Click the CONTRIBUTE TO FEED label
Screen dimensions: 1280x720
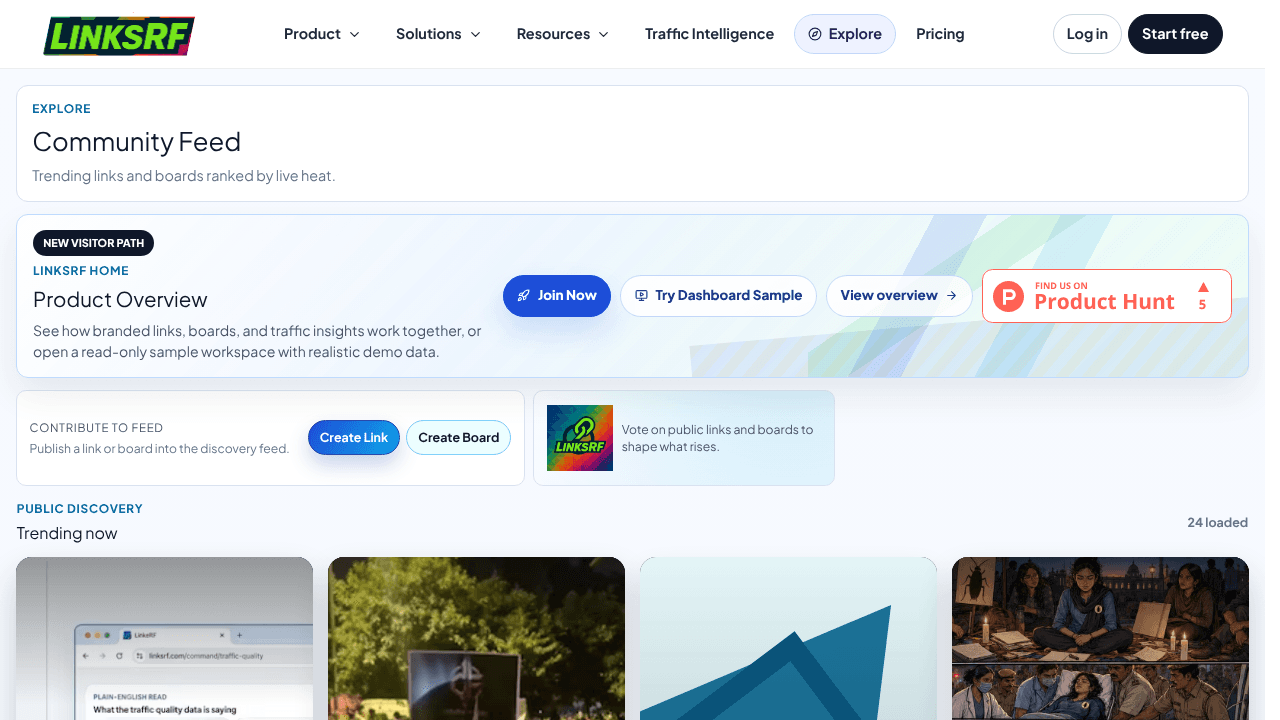[96, 428]
